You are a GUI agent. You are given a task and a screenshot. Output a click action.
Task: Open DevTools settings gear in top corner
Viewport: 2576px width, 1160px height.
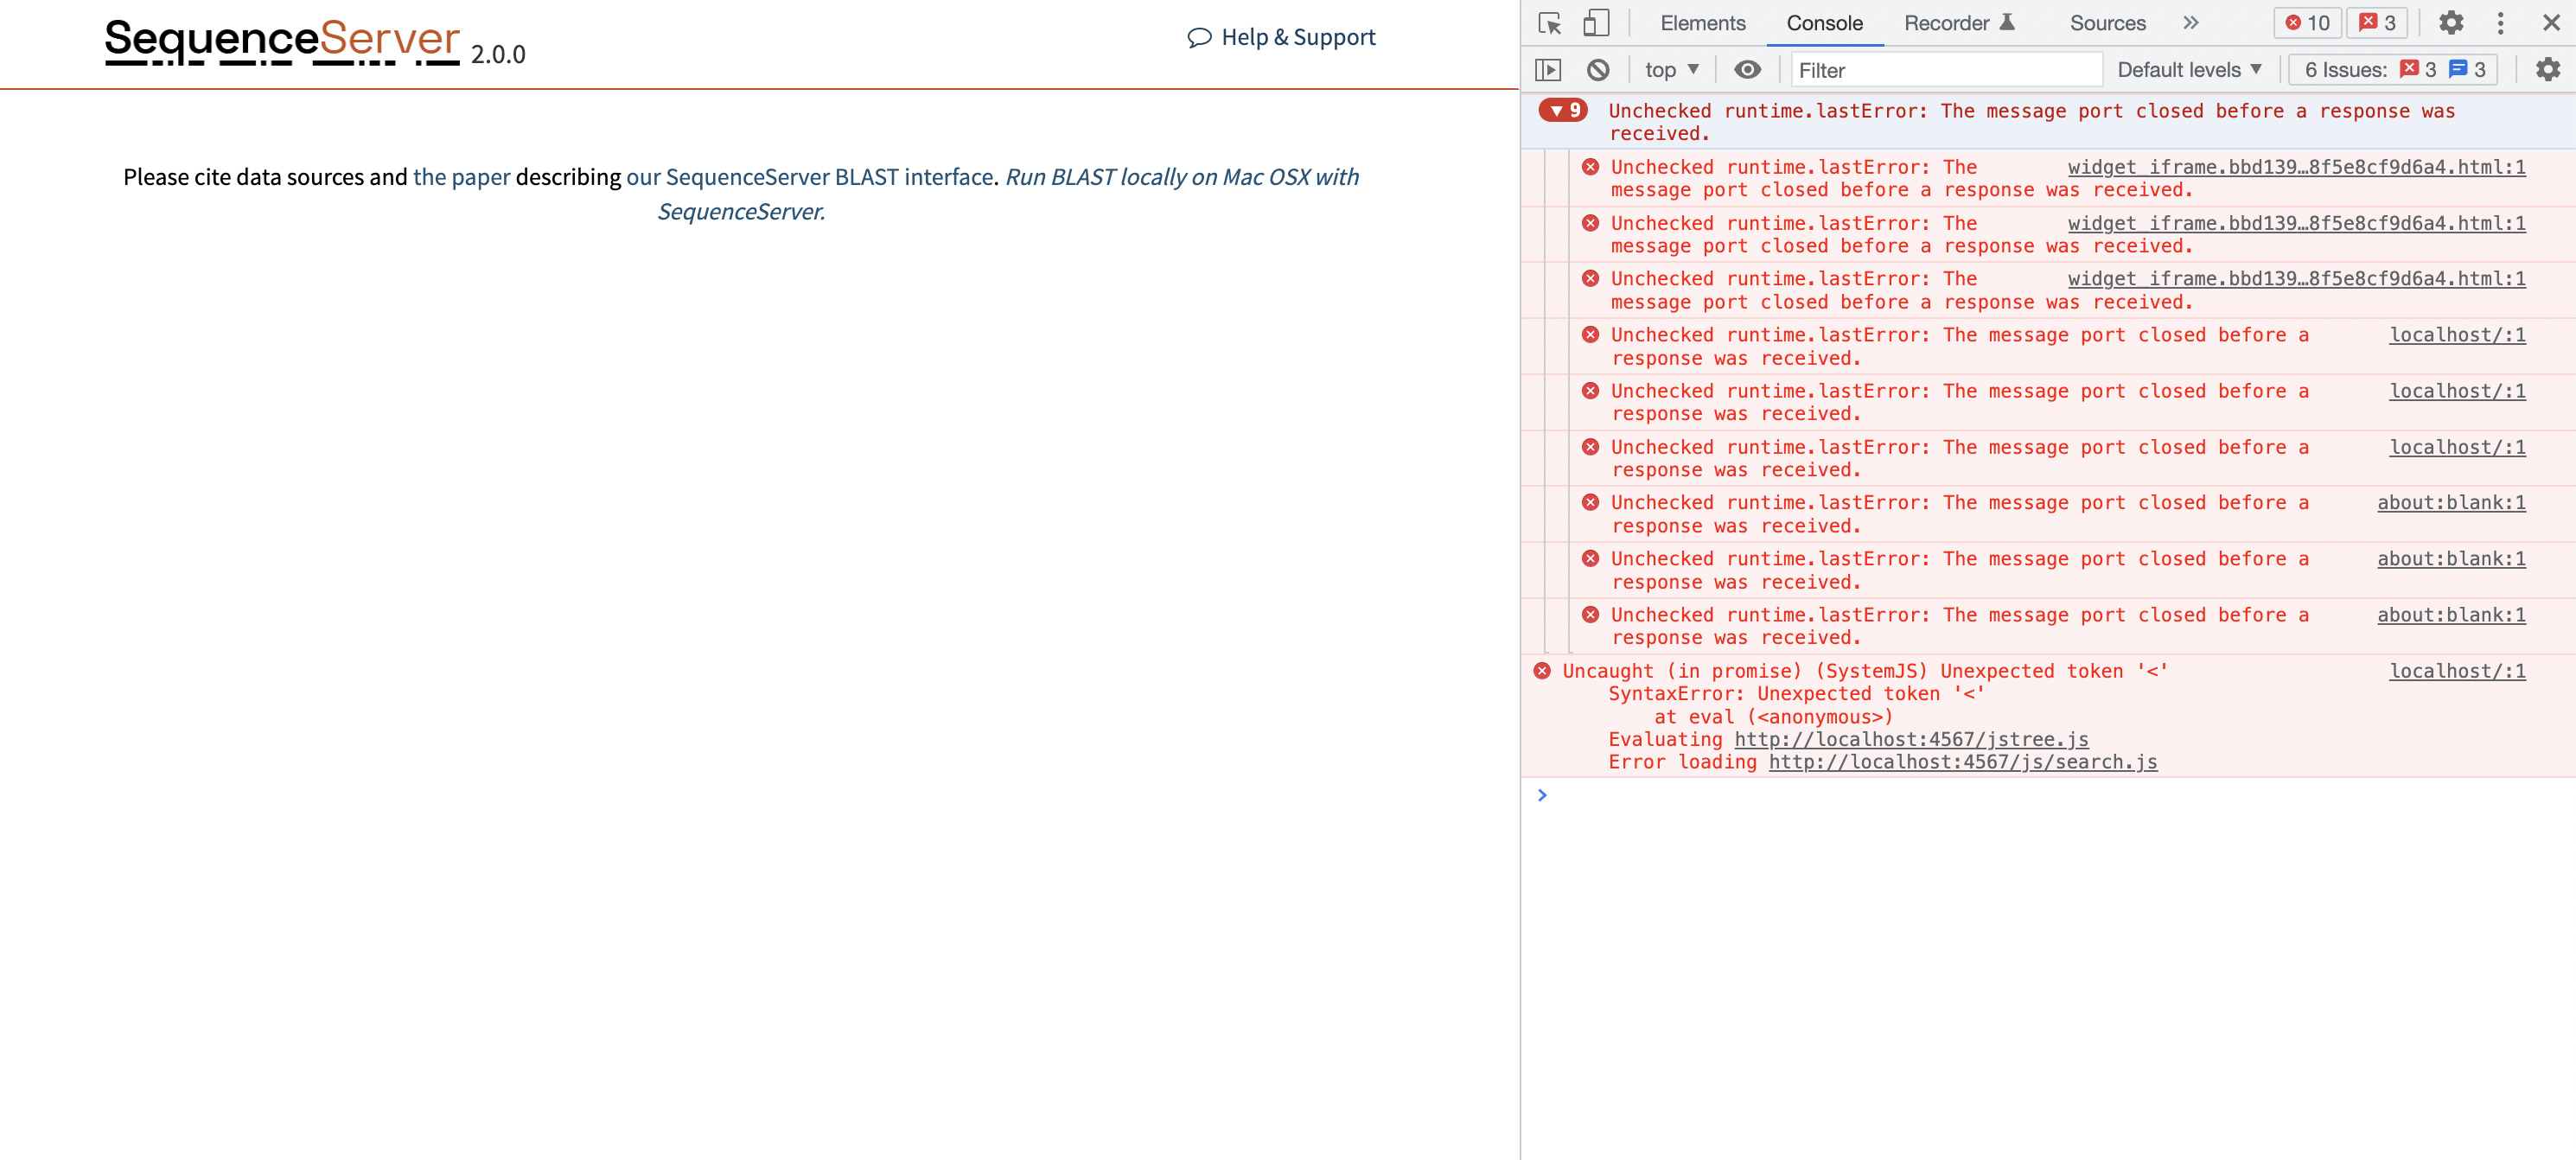(2451, 22)
